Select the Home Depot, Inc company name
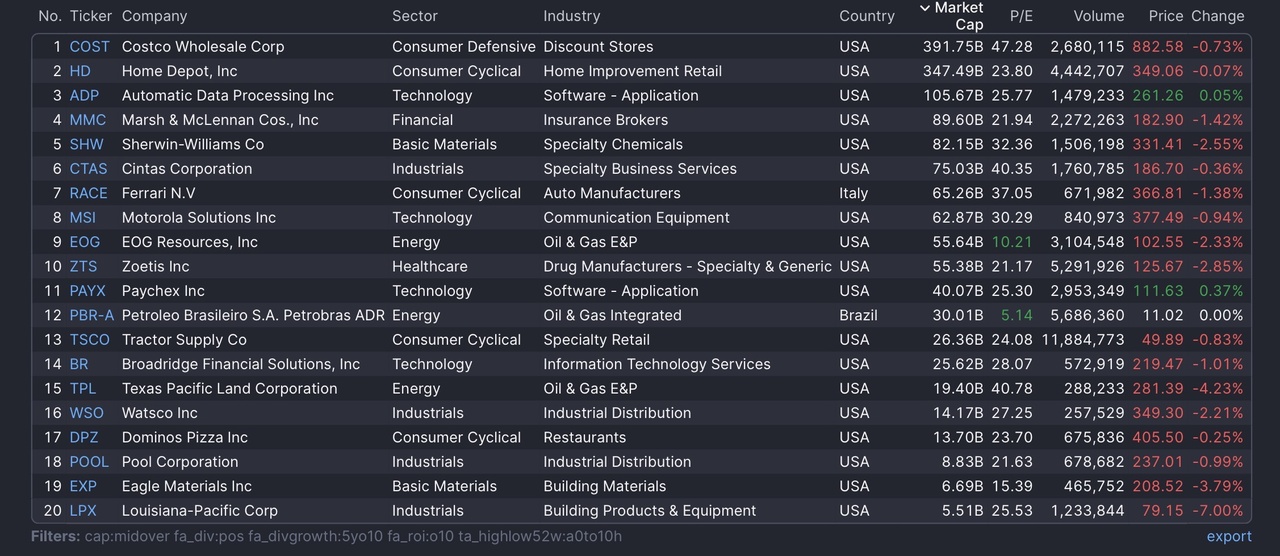The width and height of the screenshot is (1280, 556). [x=180, y=71]
